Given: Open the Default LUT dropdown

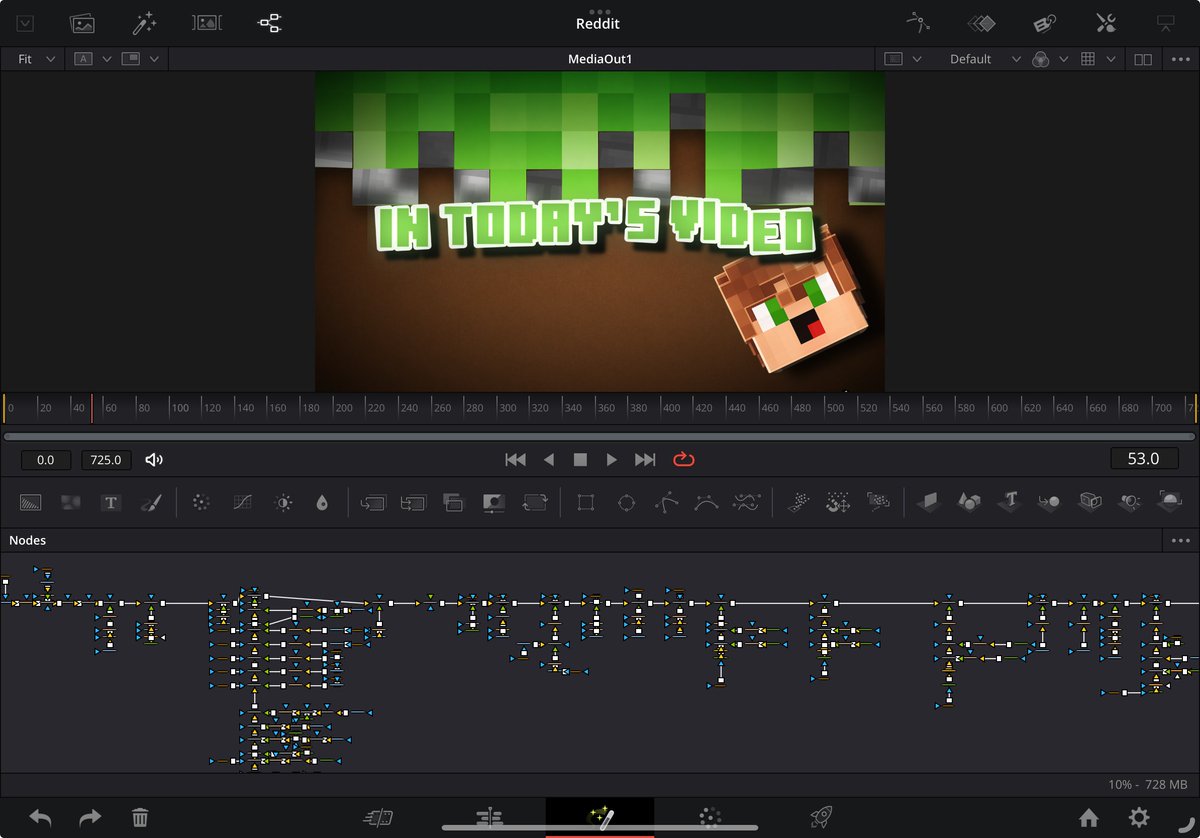Looking at the screenshot, I should coord(985,59).
